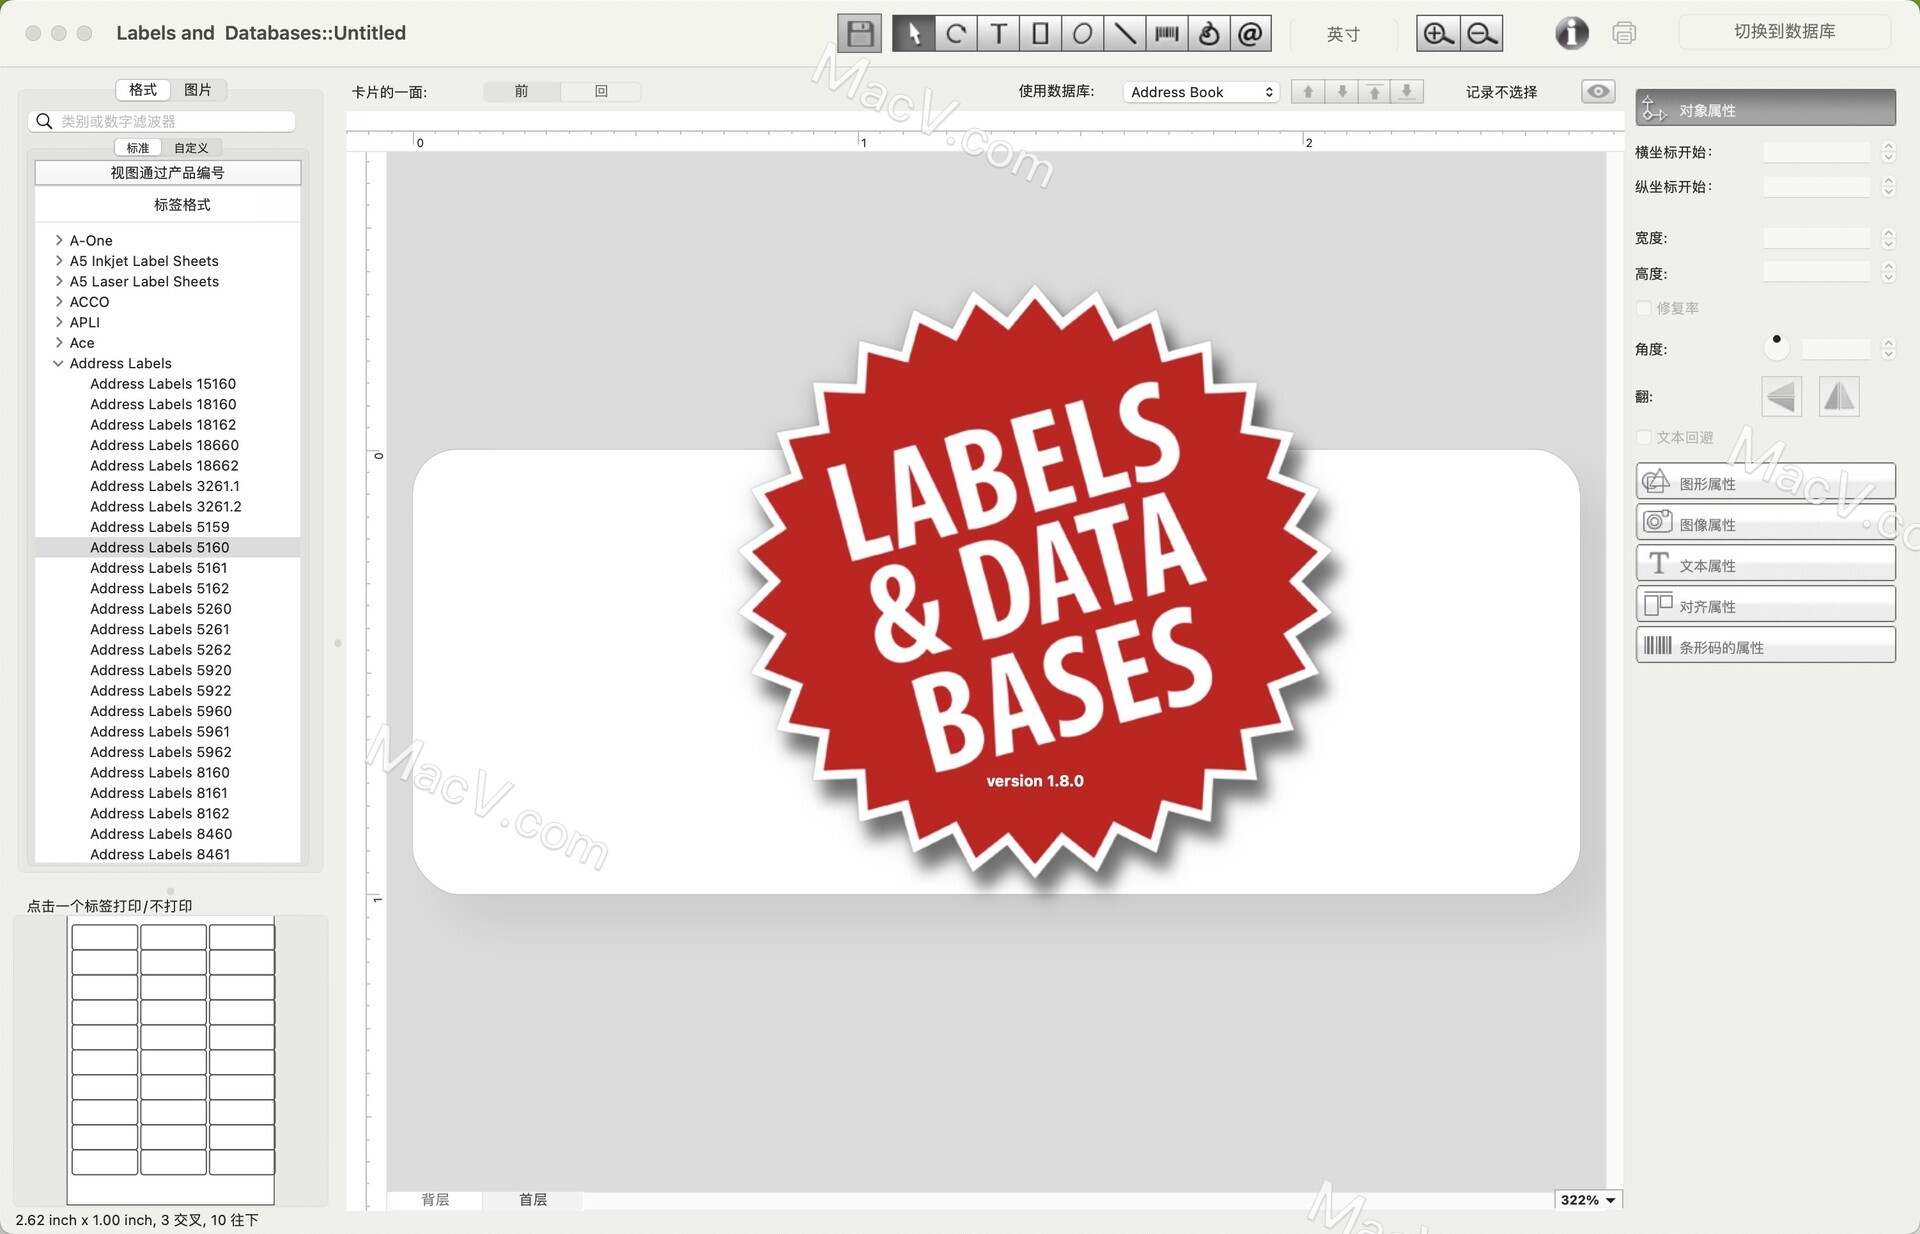Screen dimensions: 1920x1234
Task: Select the Oval drawing tool
Action: coord(1081,33)
